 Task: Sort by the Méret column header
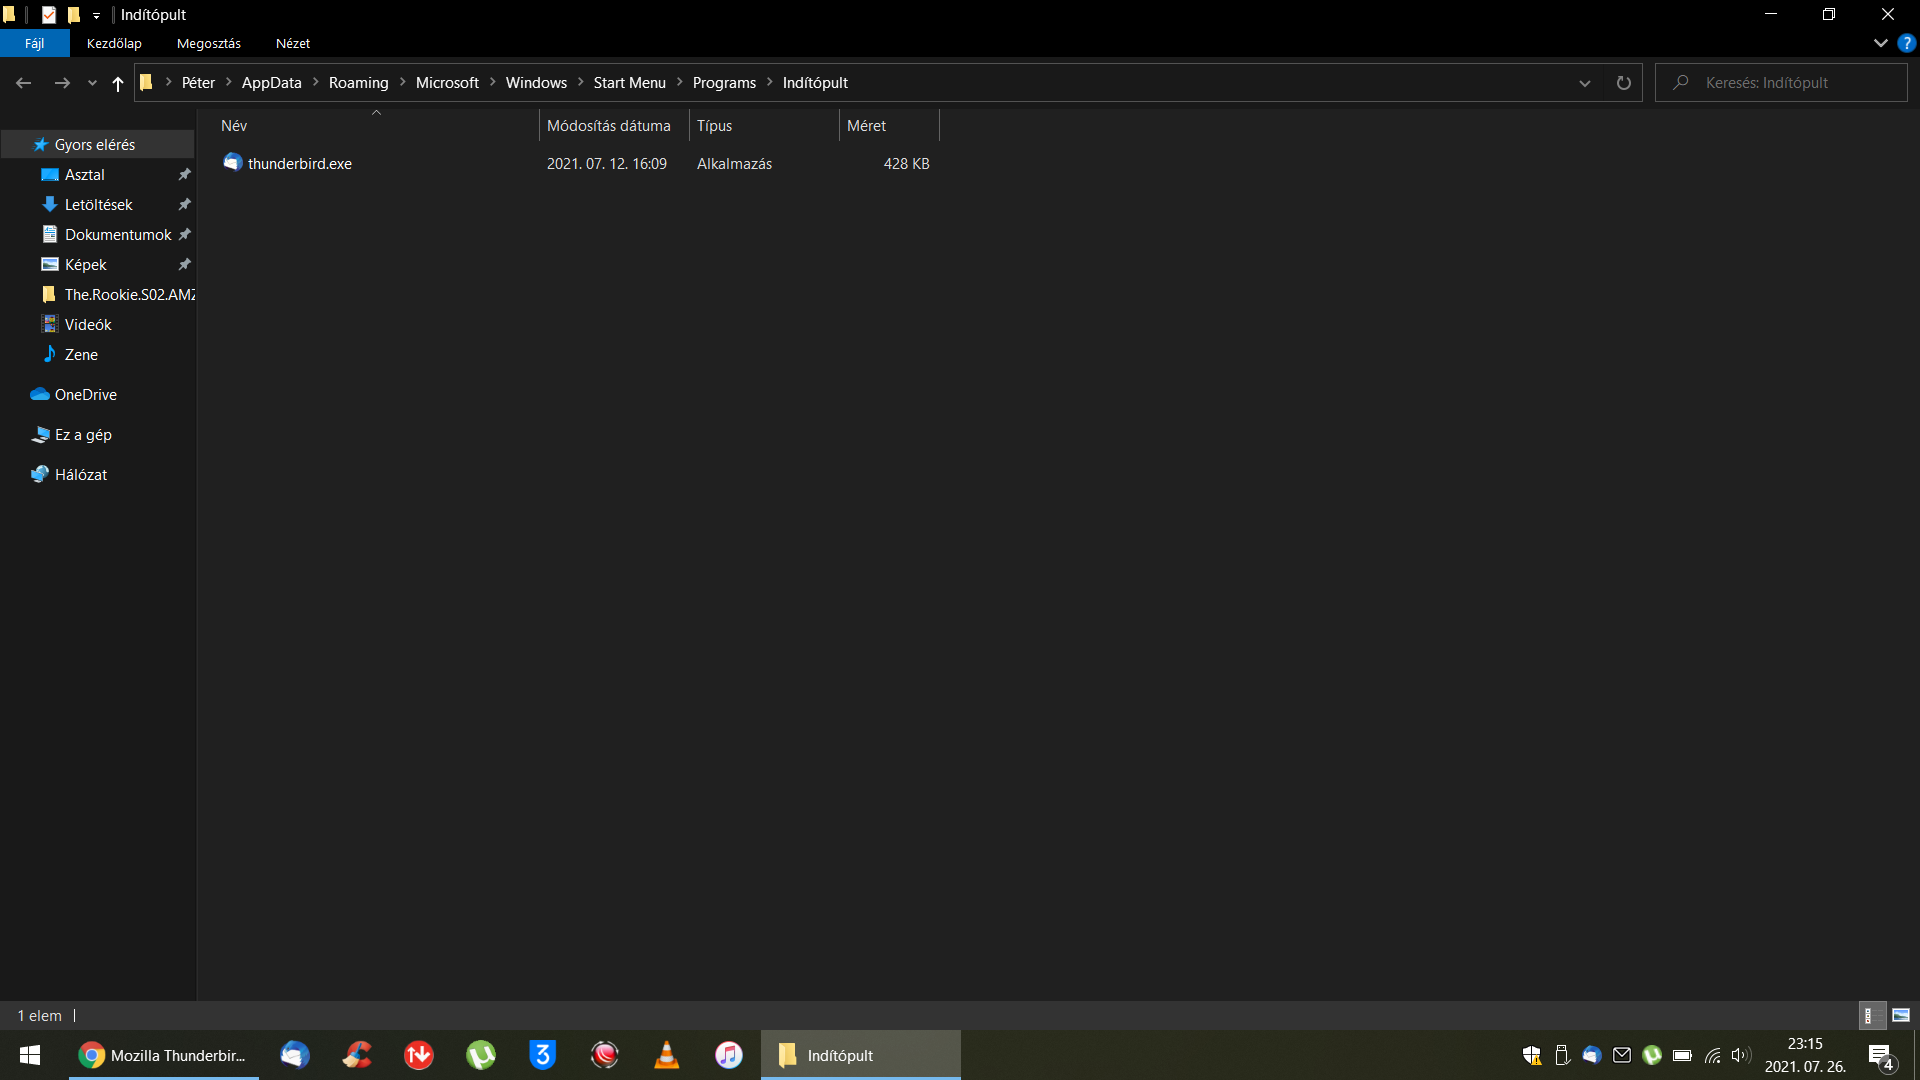tap(889, 126)
